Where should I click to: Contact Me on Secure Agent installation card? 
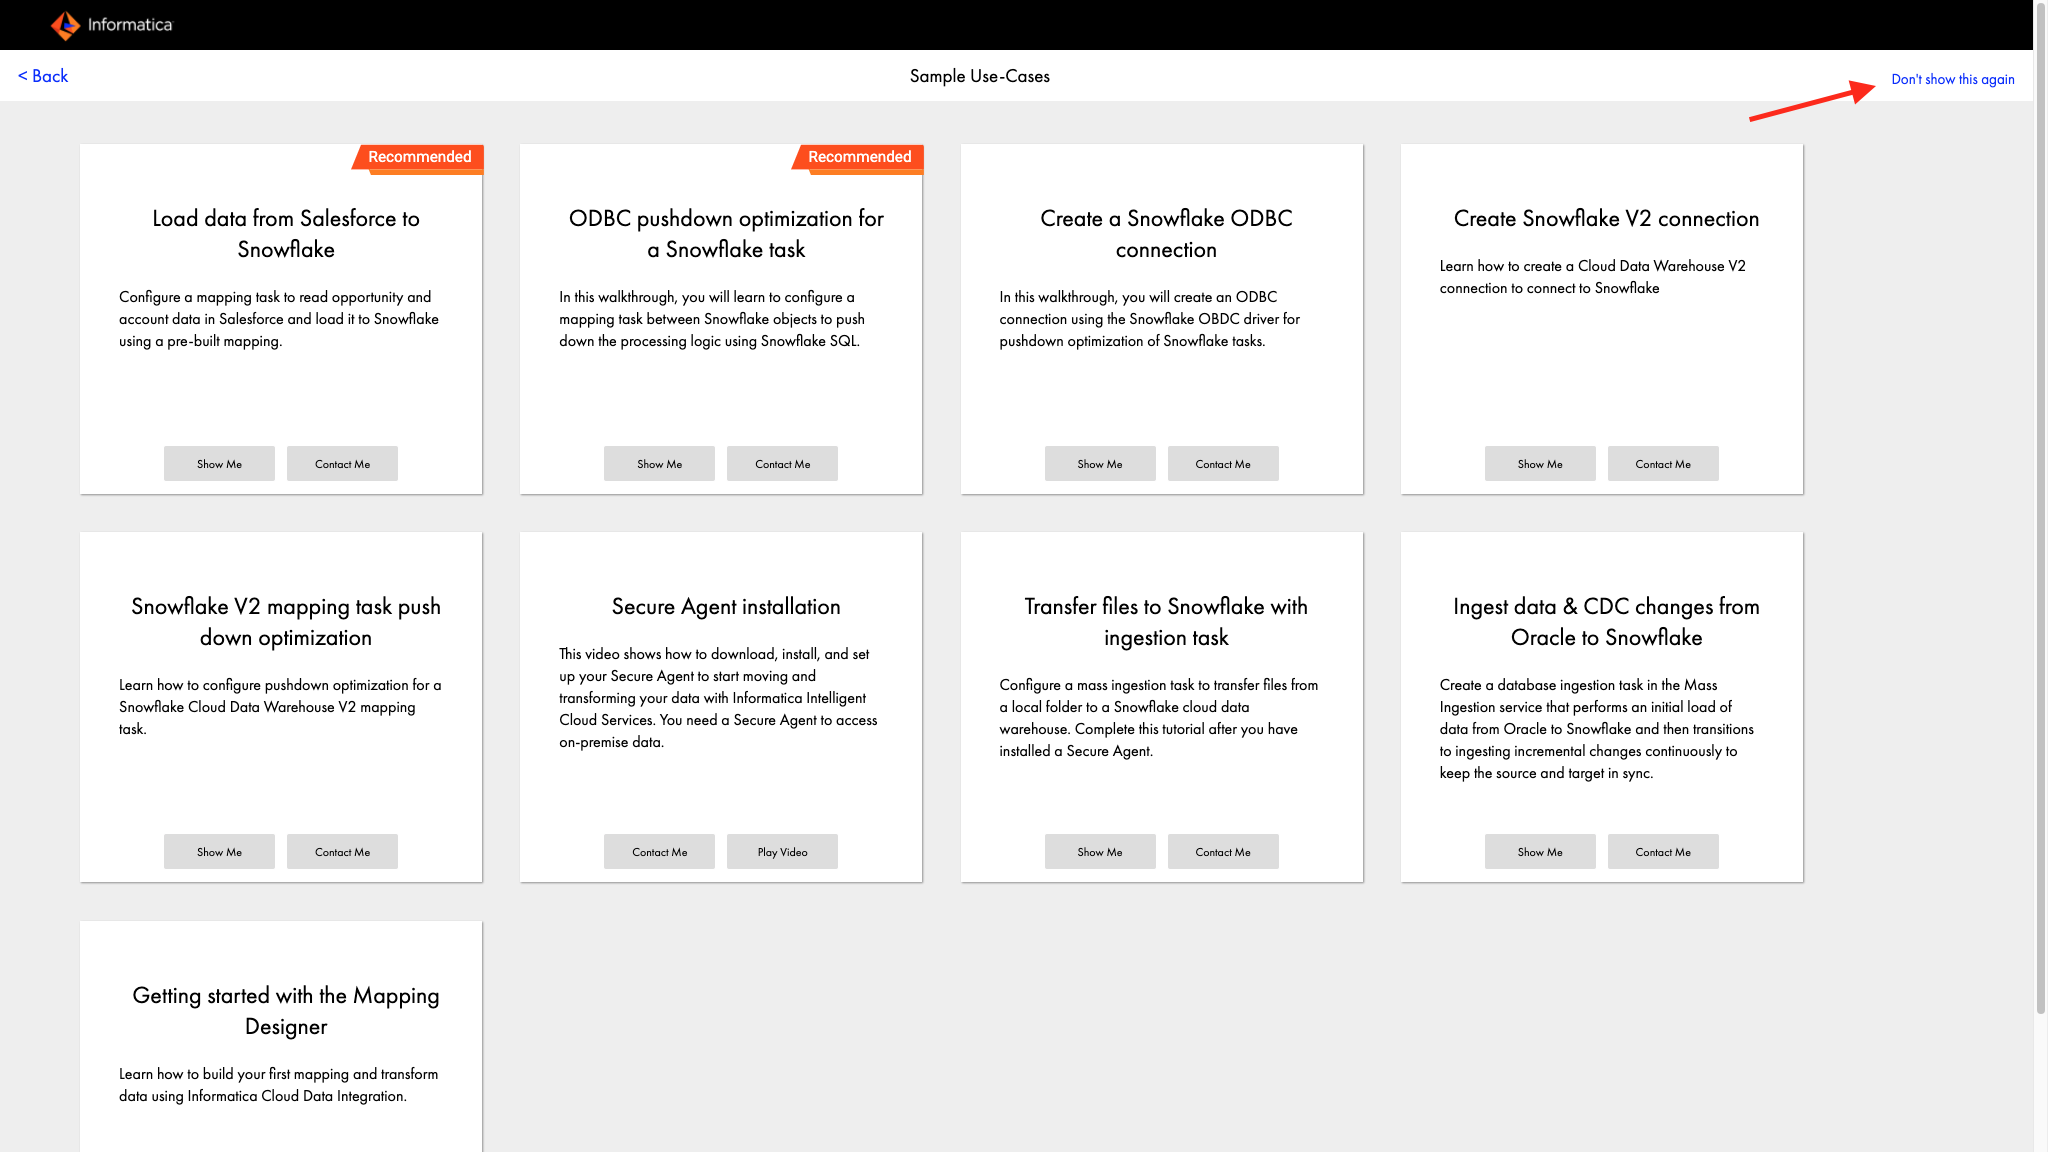point(659,852)
